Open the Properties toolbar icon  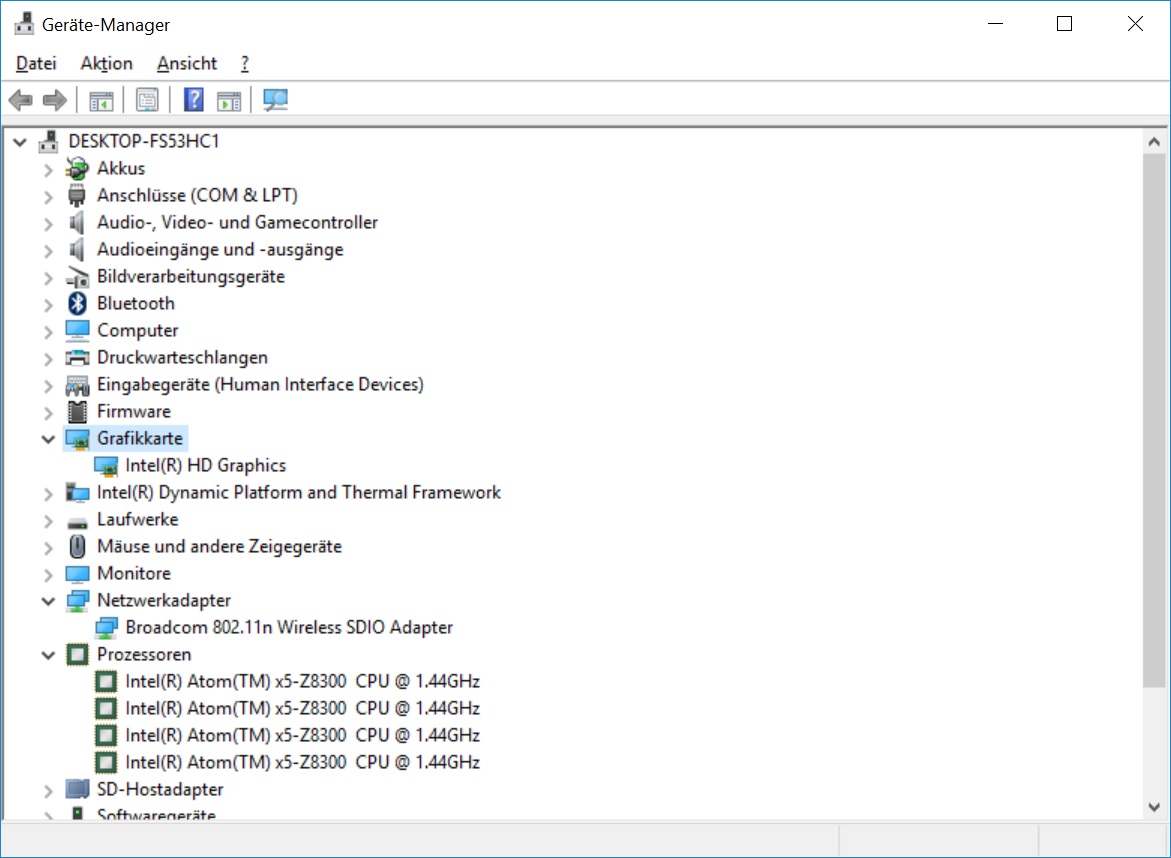coord(147,100)
